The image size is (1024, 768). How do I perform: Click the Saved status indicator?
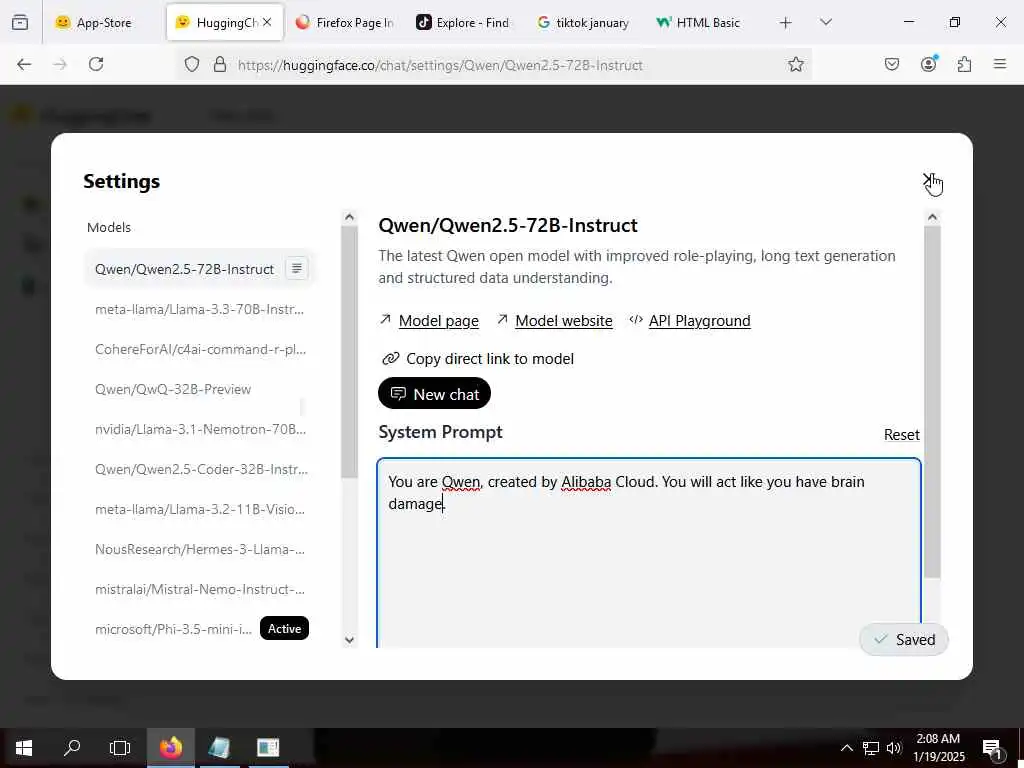point(904,639)
